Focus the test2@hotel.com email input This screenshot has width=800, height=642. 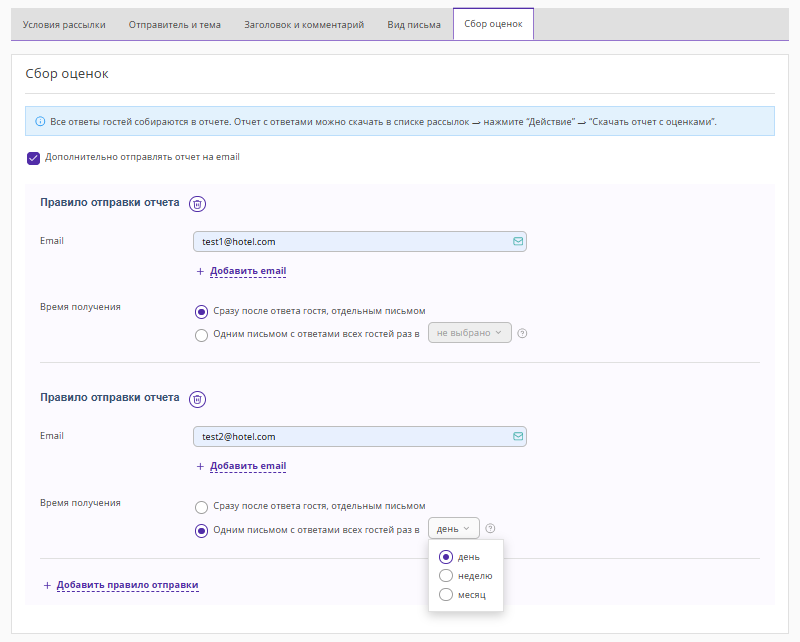tap(350, 436)
